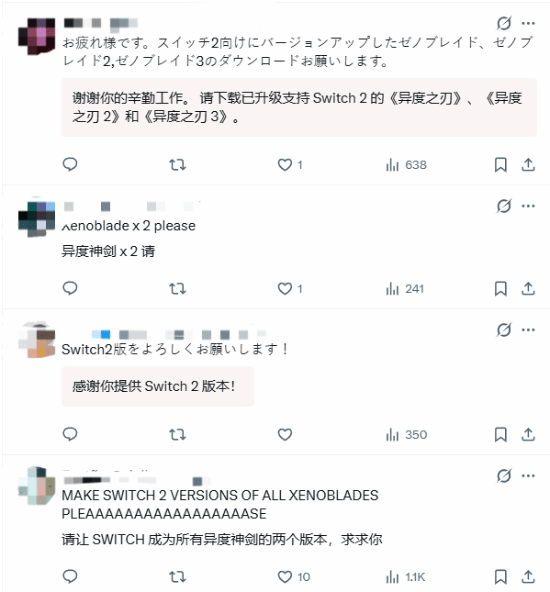
Task: Open Grok icon on first post
Action: click(504, 23)
